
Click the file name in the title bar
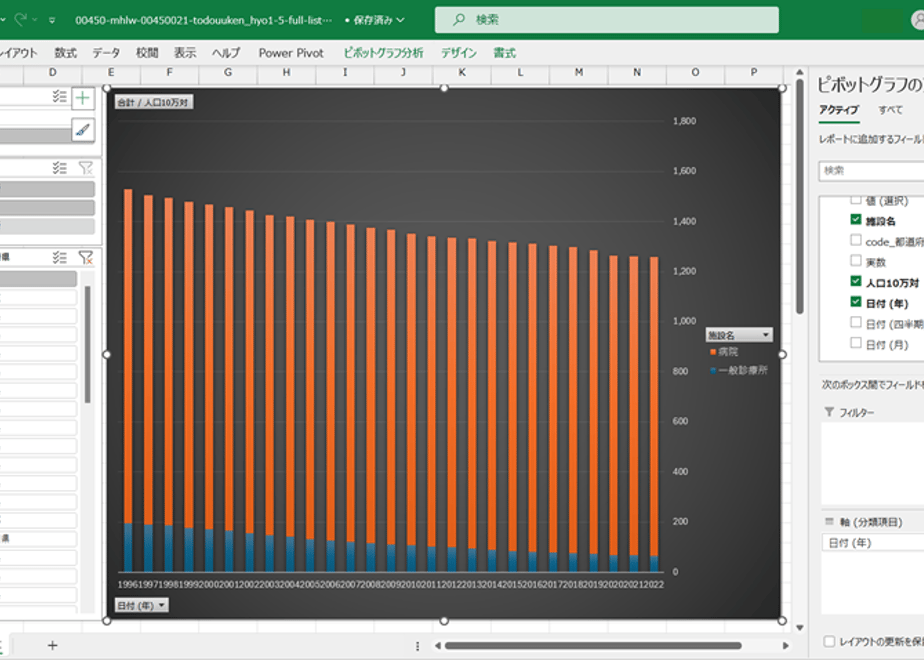point(203,20)
